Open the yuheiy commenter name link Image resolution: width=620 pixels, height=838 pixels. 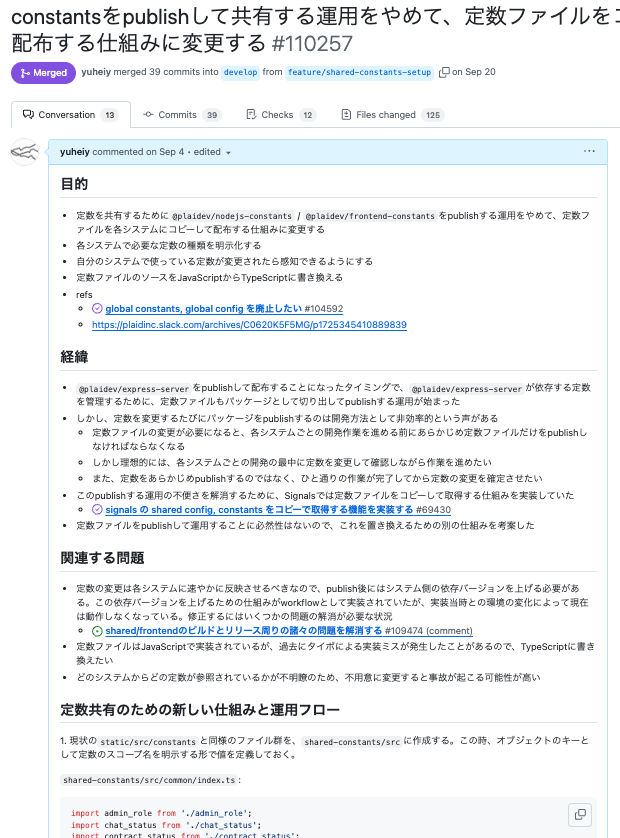pyautogui.click(x=75, y=152)
